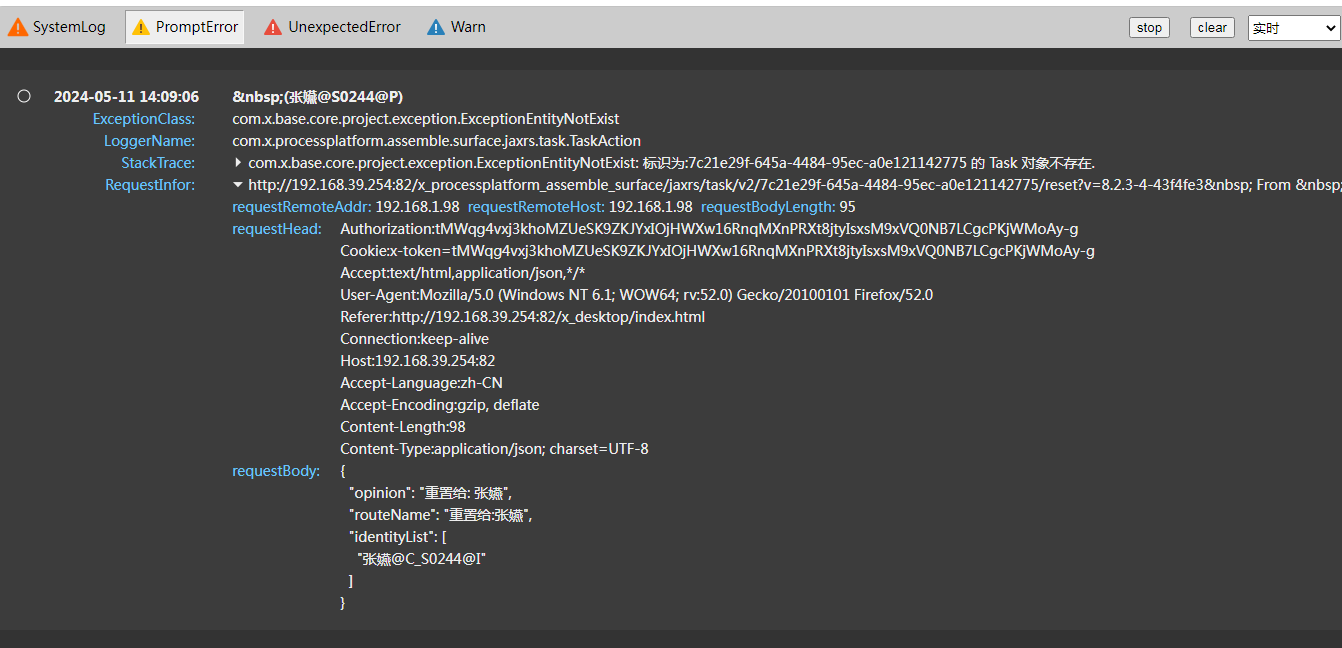Image resolution: width=1342 pixels, height=648 pixels.
Task: Collapse the RequestInfor details arrow
Action: (x=238, y=184)
